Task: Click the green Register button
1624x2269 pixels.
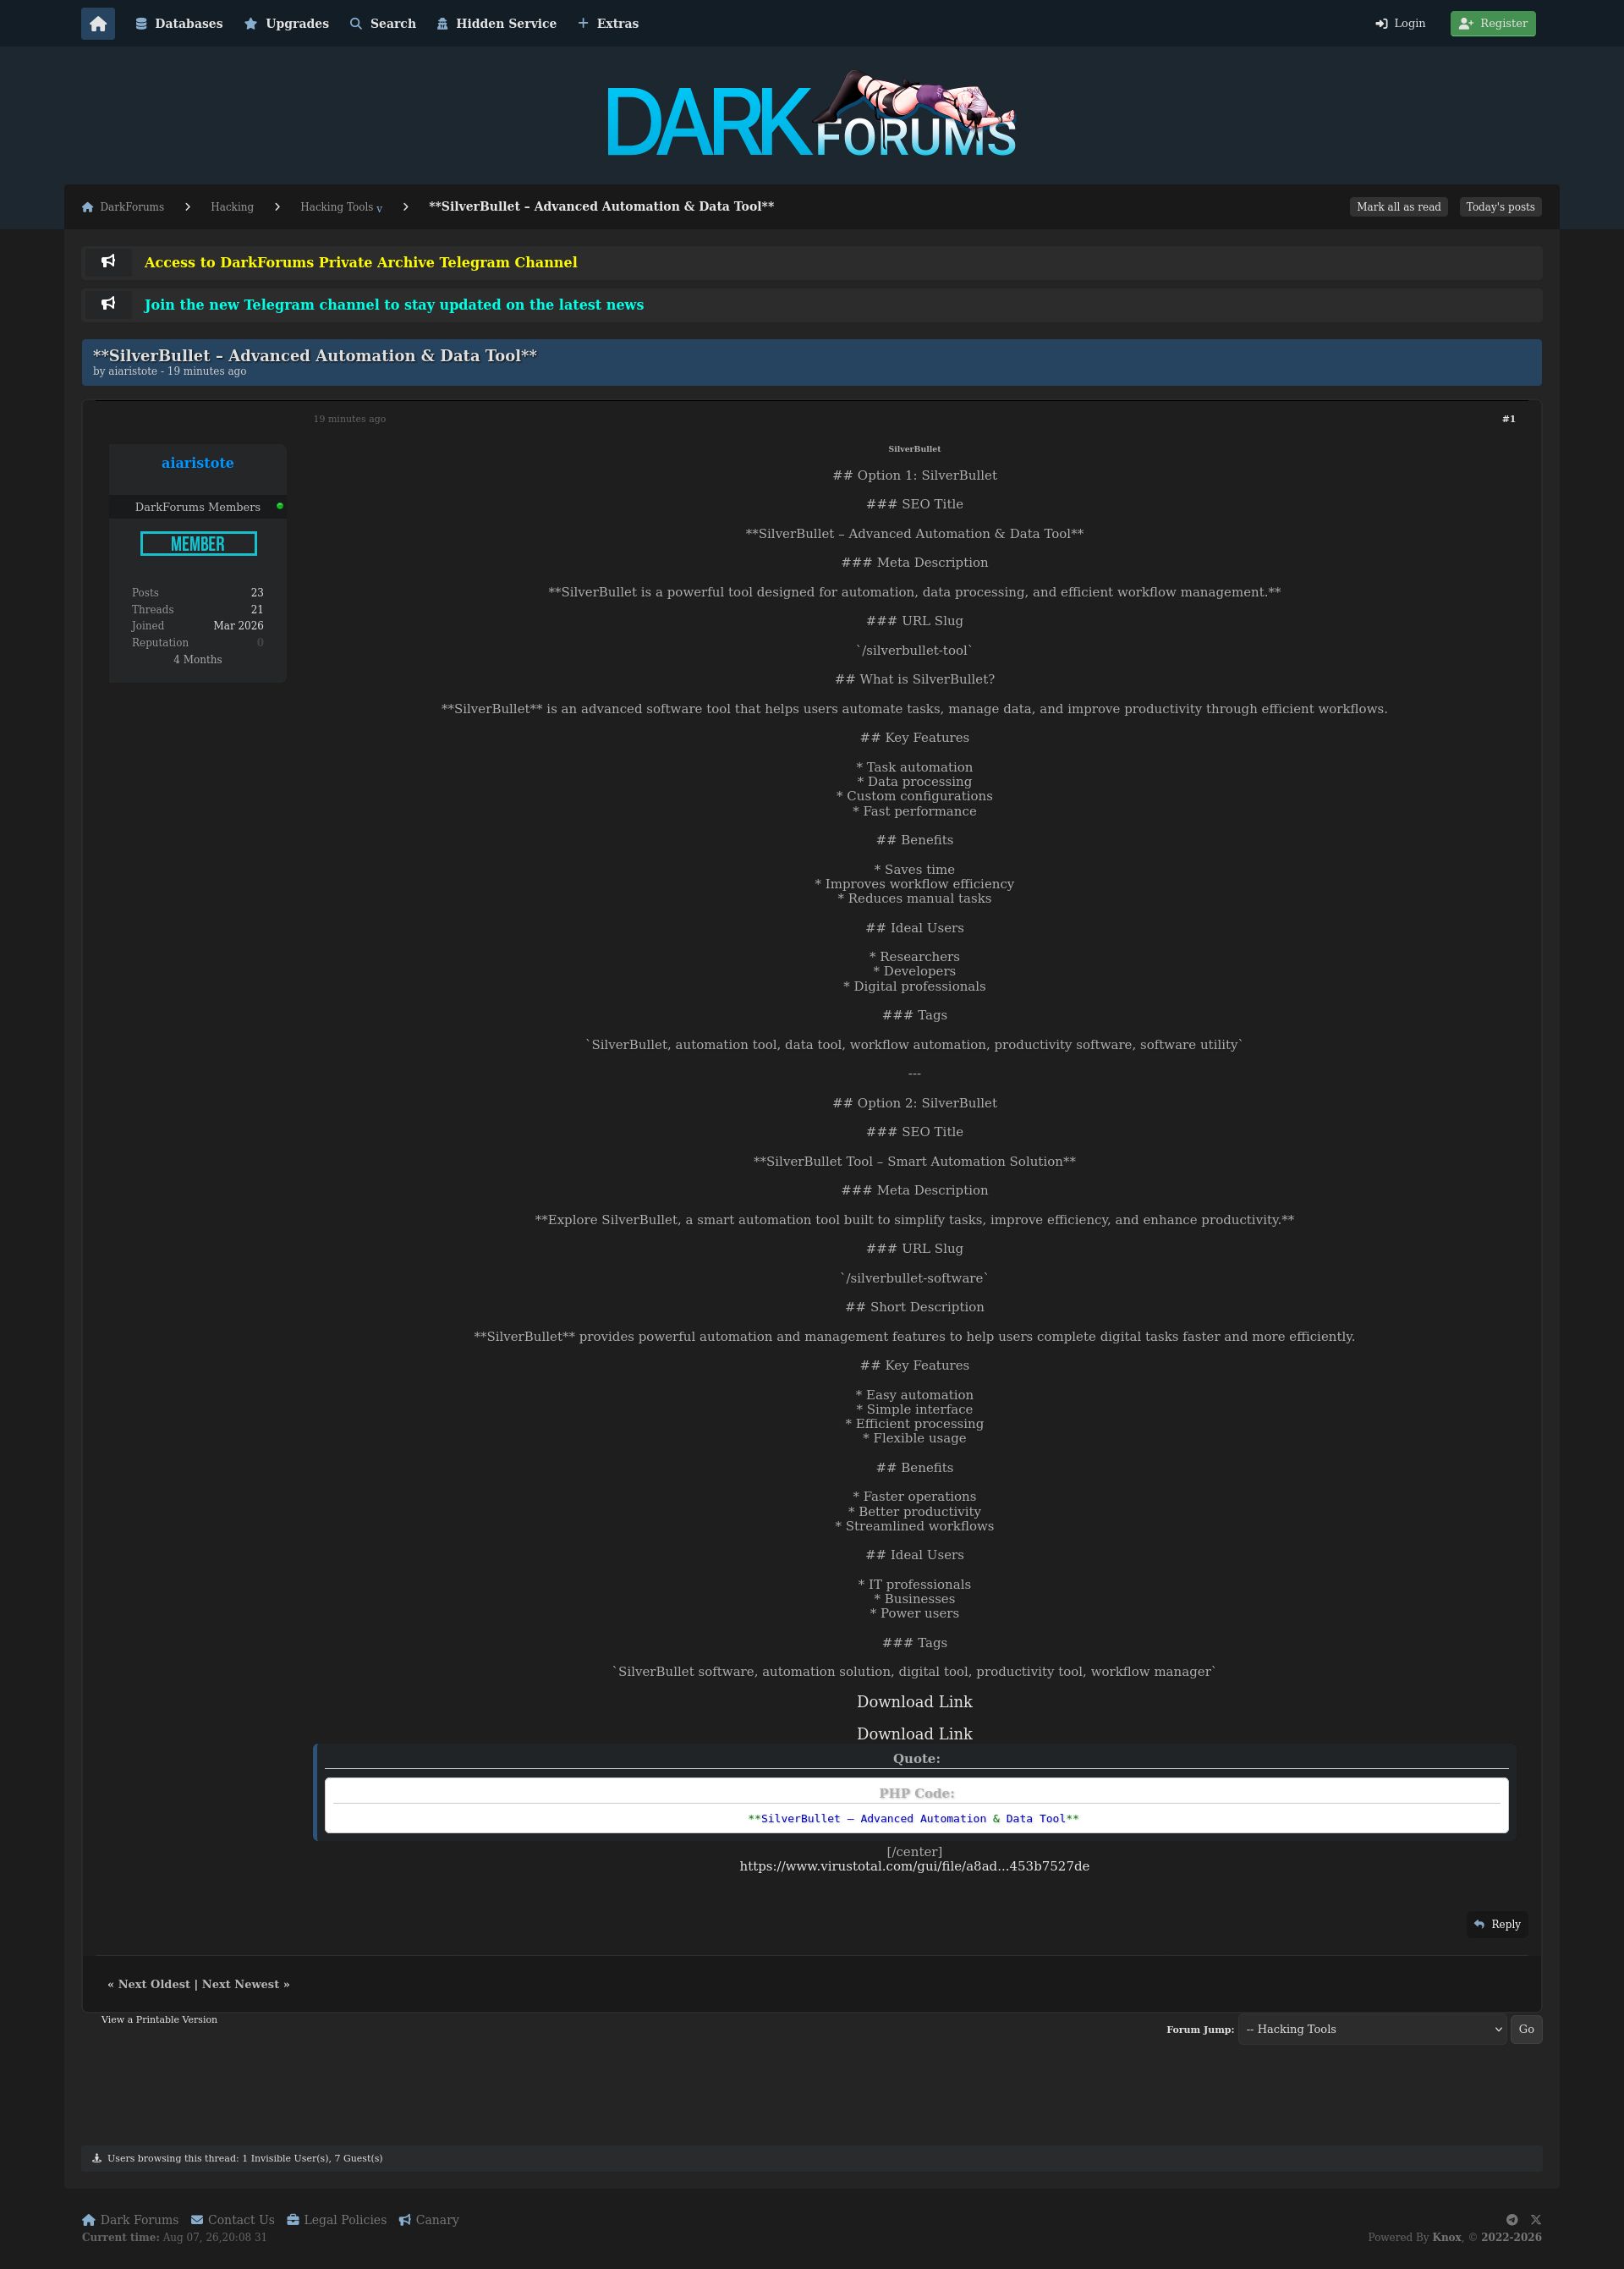Action: coord(1493,23)
